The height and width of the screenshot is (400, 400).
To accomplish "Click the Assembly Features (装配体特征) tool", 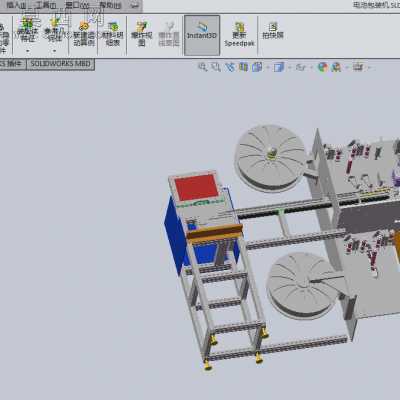I will [x=27, y=30].
